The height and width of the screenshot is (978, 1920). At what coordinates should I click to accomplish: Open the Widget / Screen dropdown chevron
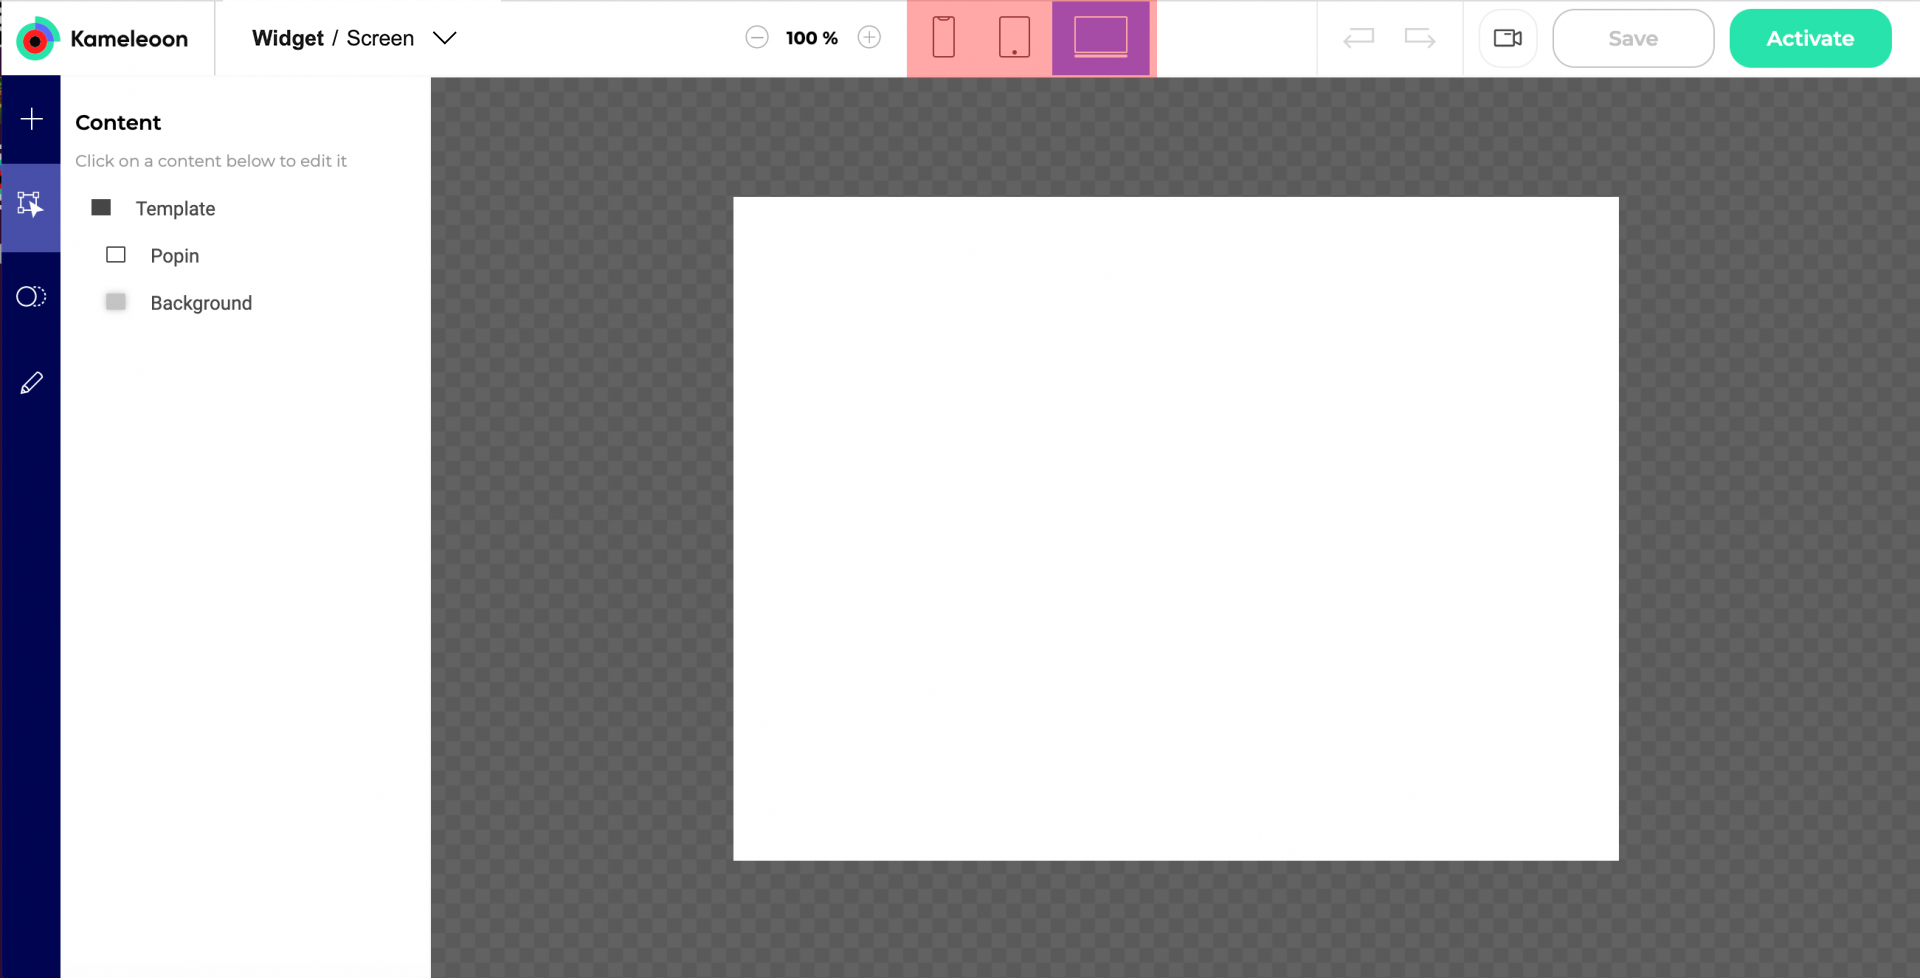coord(444,38)
